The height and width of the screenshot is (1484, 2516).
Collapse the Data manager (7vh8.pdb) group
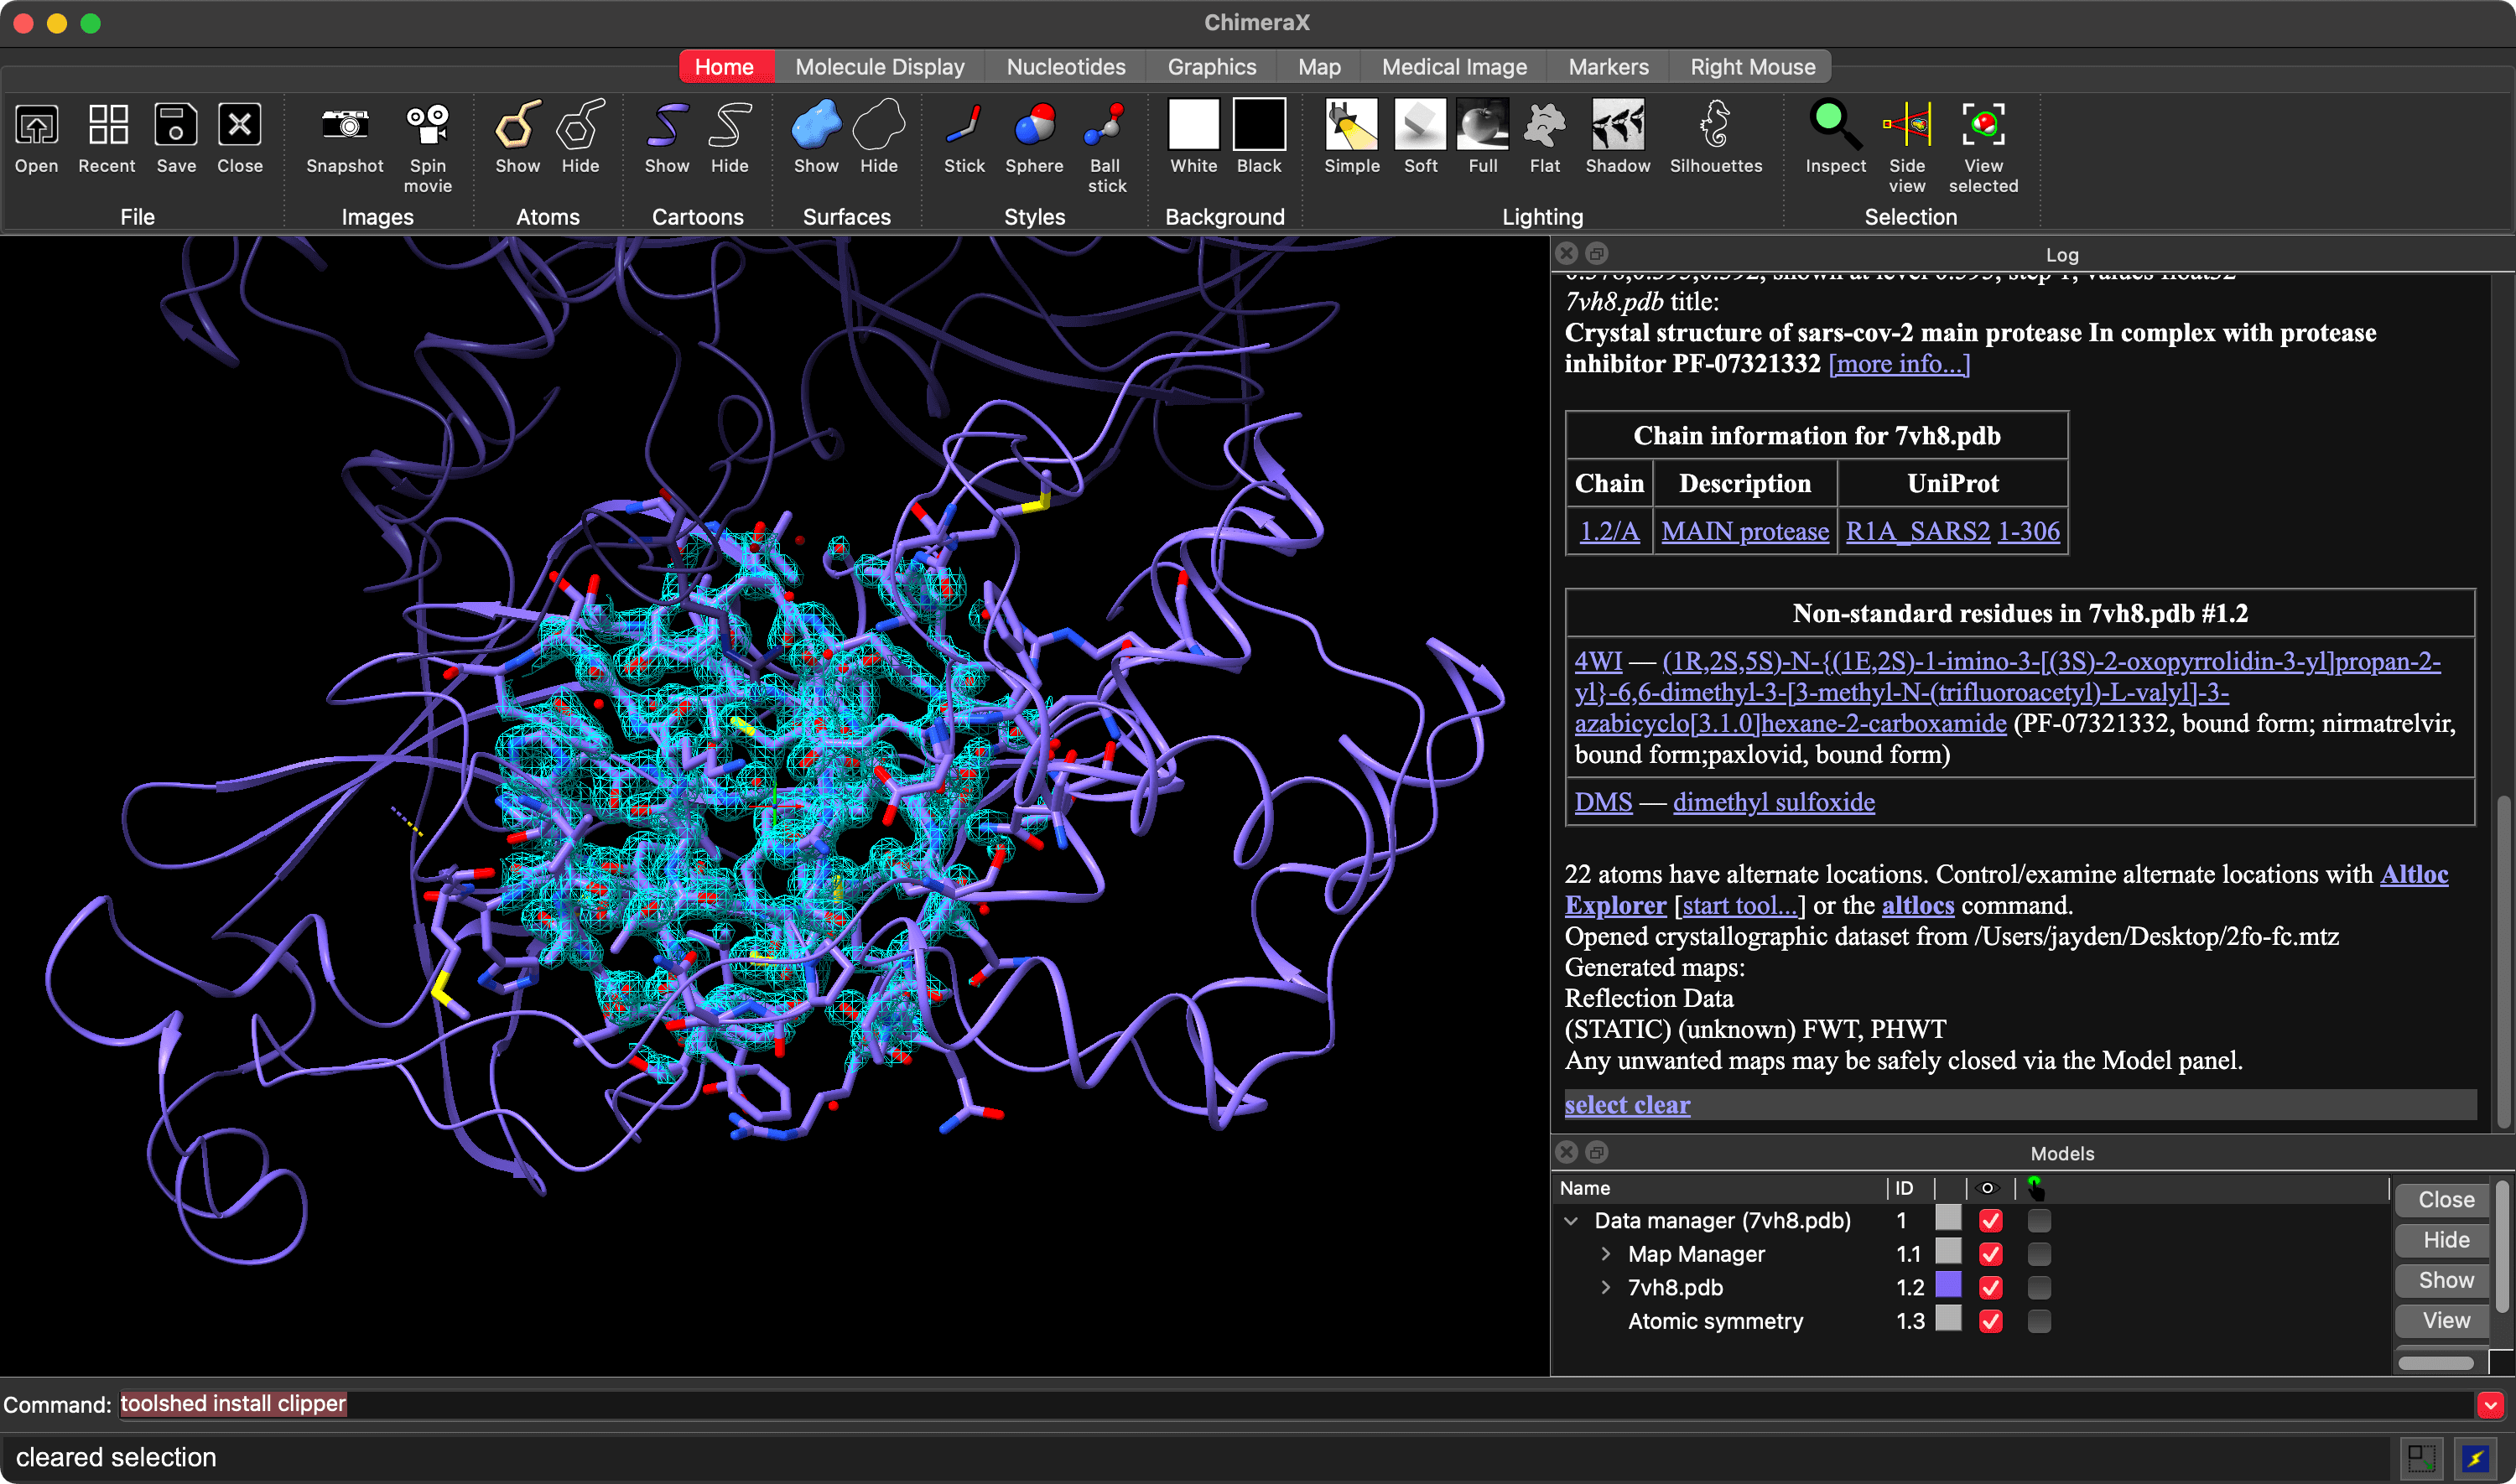pos(1571,1221)
